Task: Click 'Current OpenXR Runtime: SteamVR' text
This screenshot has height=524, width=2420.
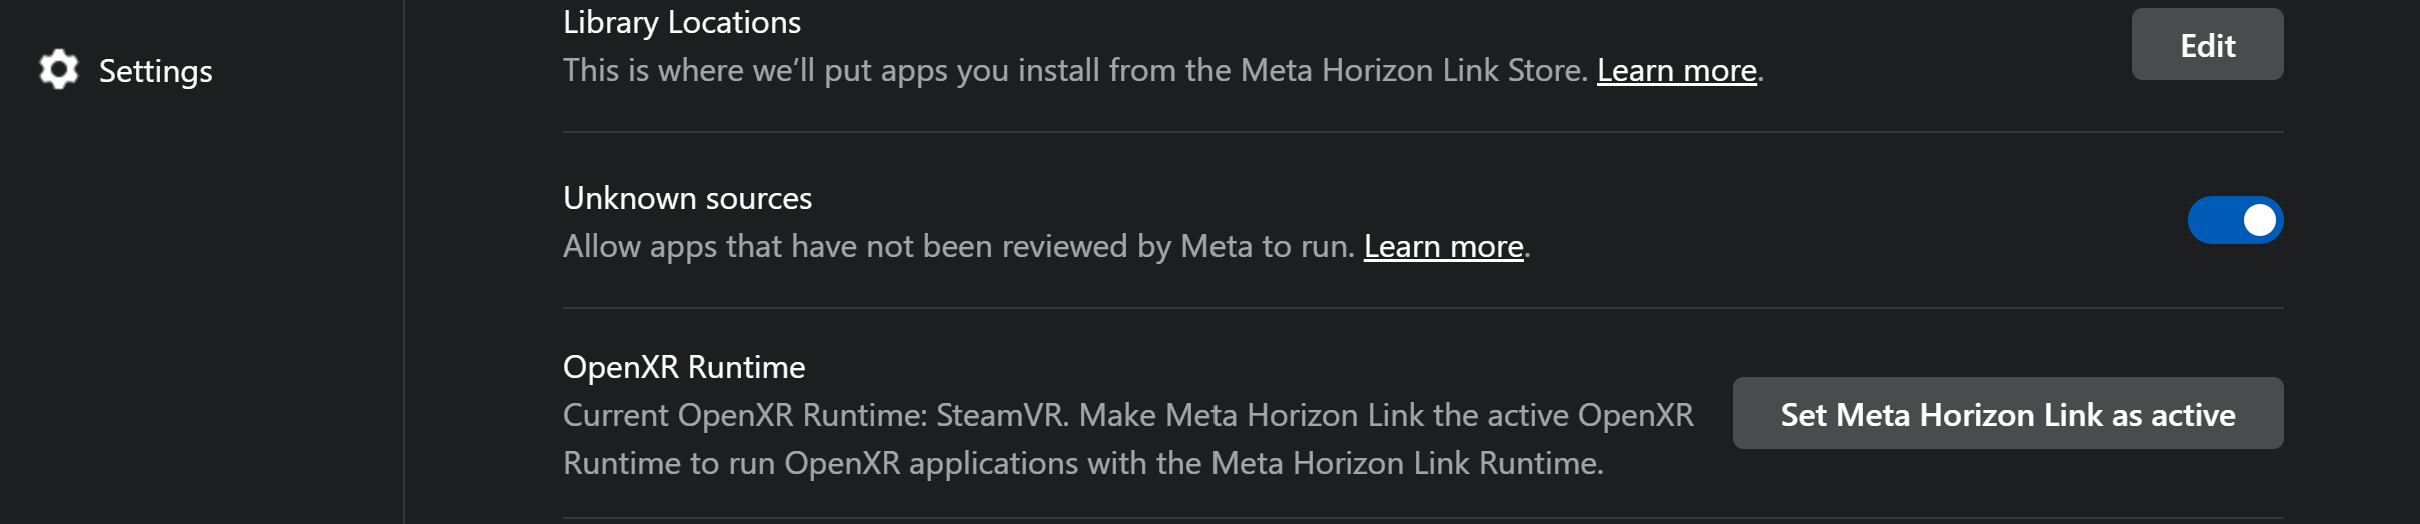Action: coord(814,415)
